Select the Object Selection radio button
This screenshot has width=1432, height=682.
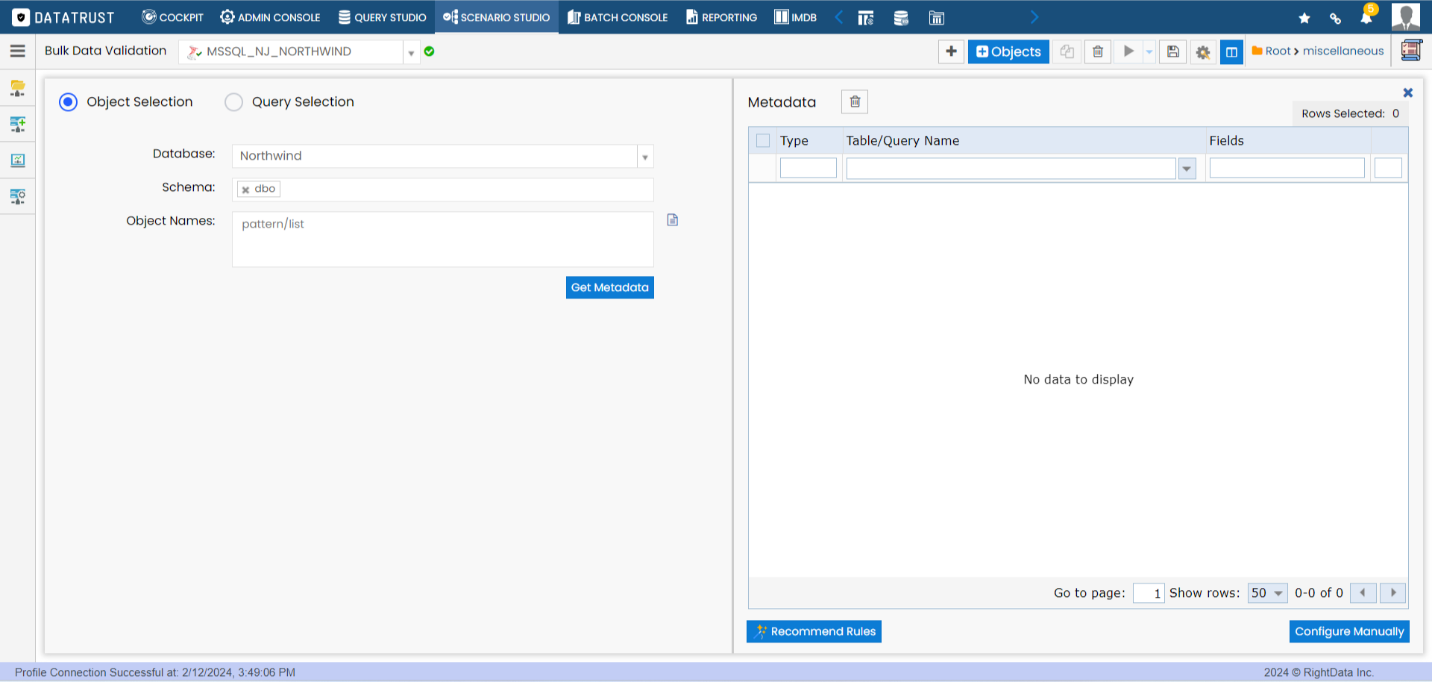click(x=68, y=102)
